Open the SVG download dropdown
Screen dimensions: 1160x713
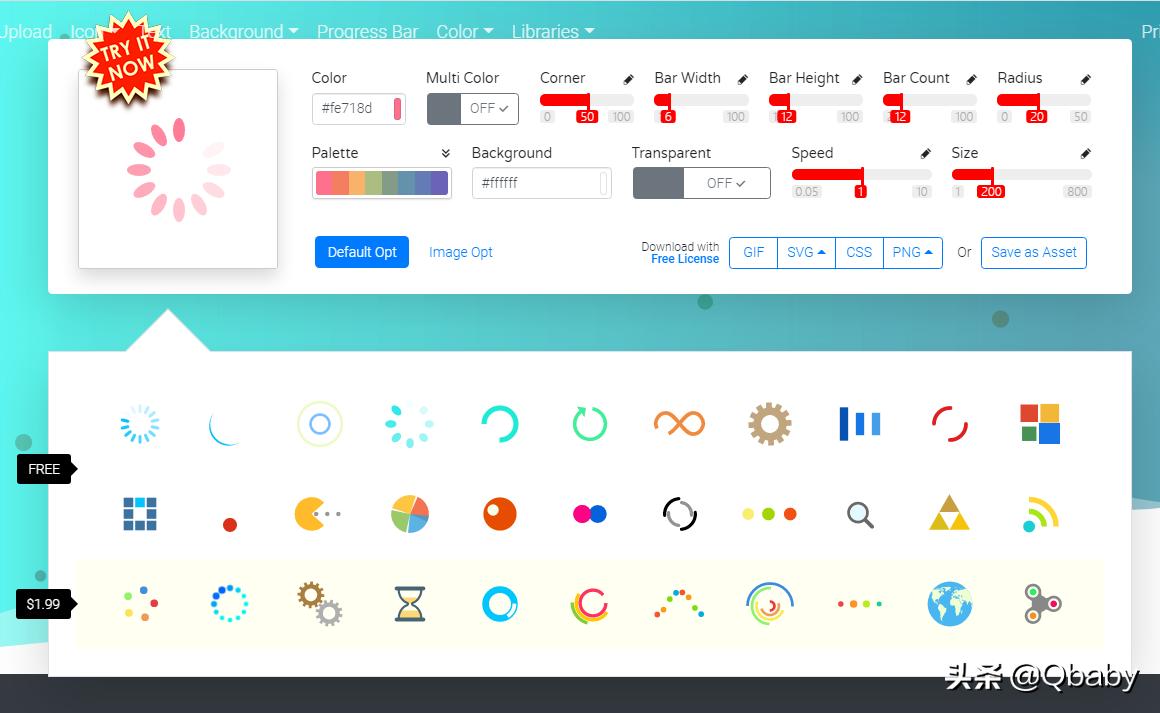point(806,253)
